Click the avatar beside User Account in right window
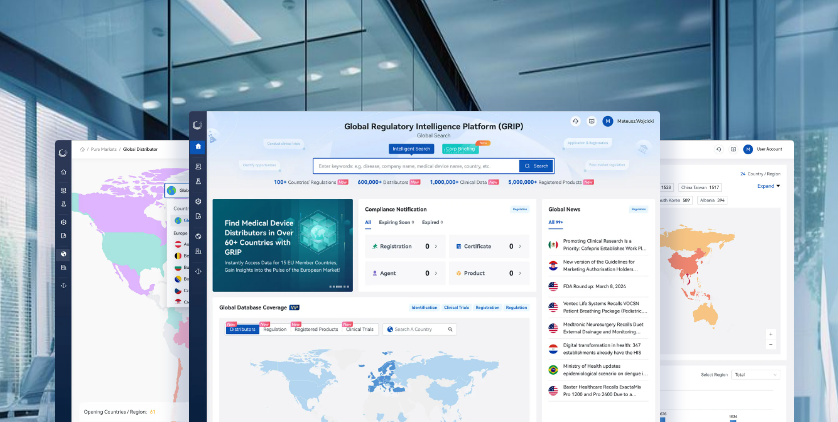This screenshot has height=422, width=838. point(748,149)
